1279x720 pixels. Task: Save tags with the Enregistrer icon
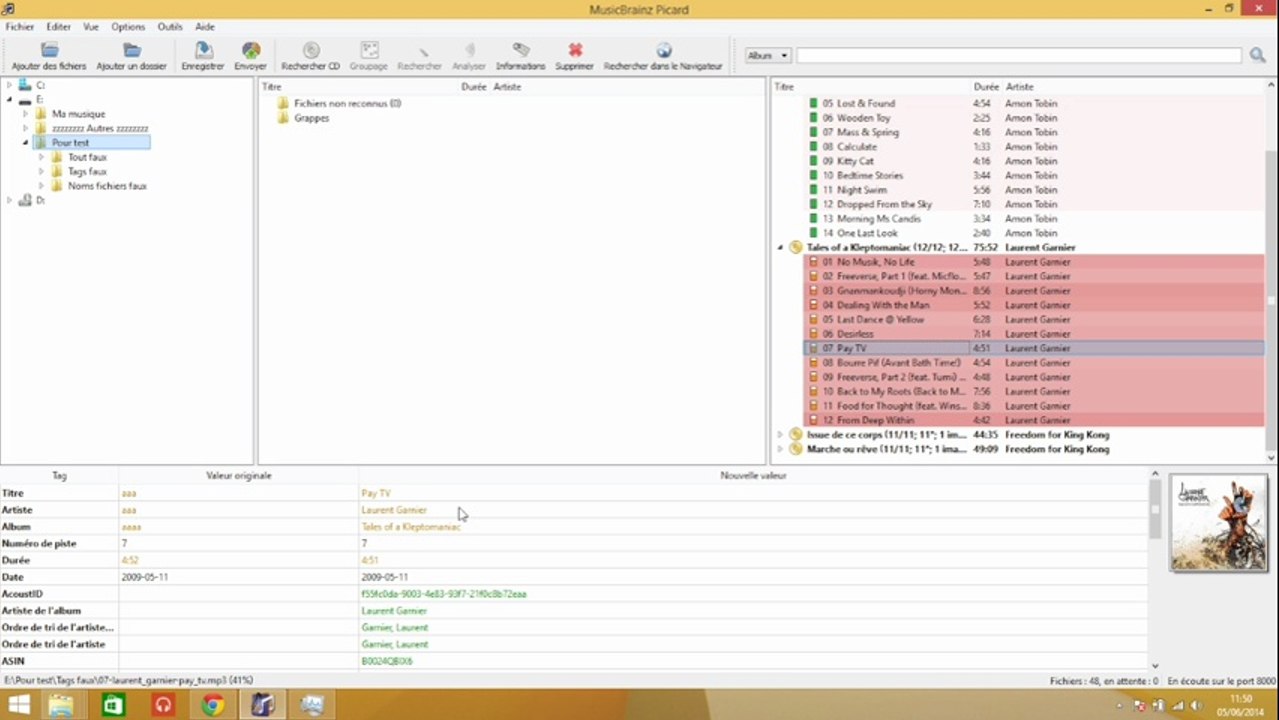click(x=203, y=50)
